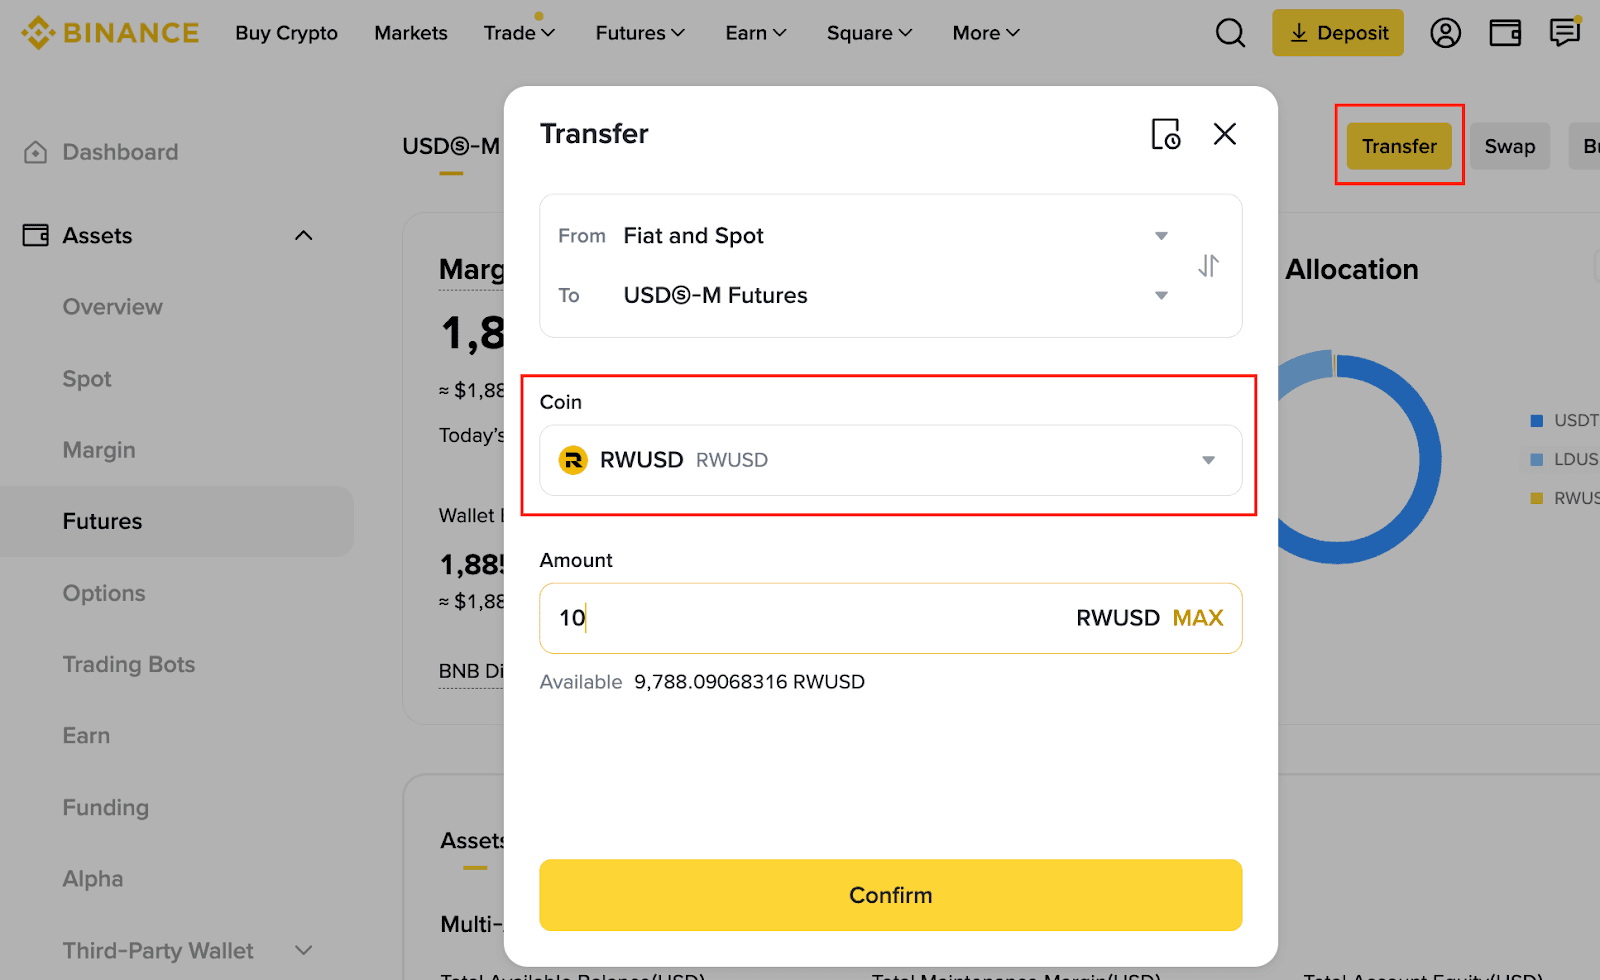Open transfer history icon in dialog
1600x980 pixels.
(x=1166, y=134)
